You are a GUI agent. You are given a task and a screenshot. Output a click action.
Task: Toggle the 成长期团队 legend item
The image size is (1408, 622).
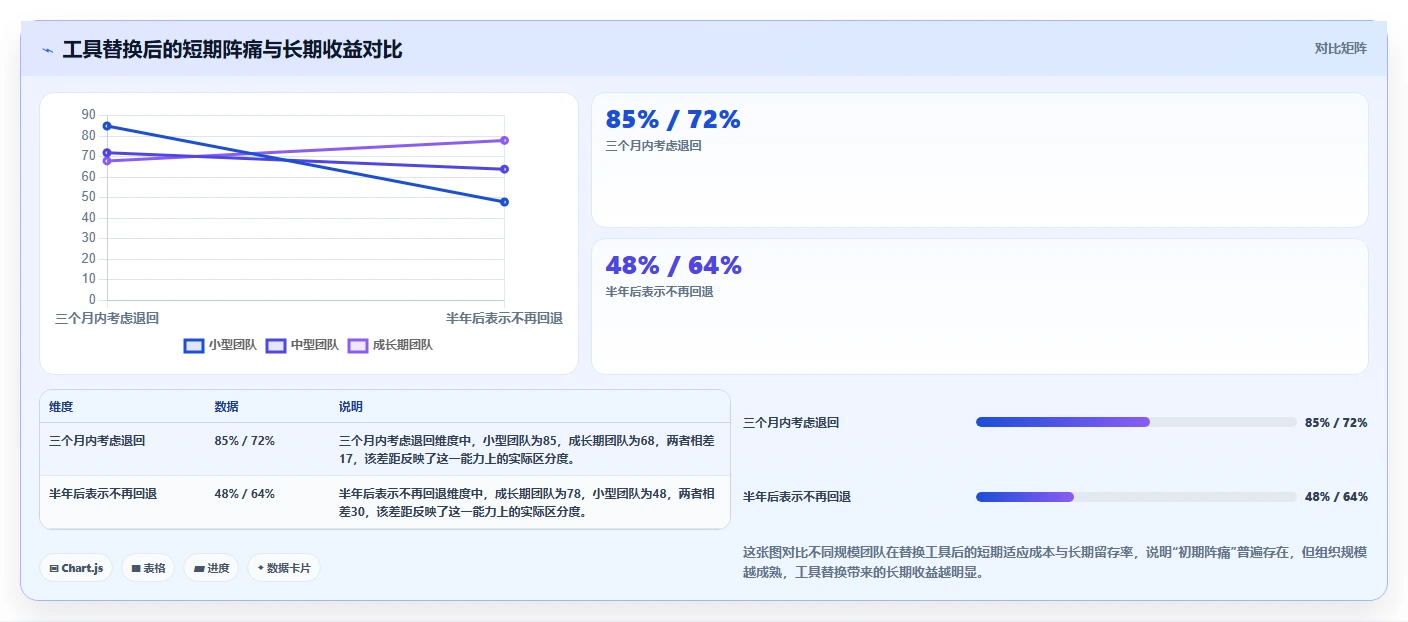pyautogui.click(x=390, y=345)
